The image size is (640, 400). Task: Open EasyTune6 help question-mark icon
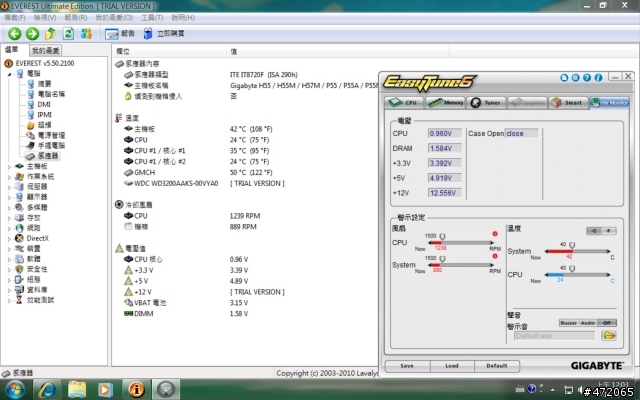tap(587, 78)
